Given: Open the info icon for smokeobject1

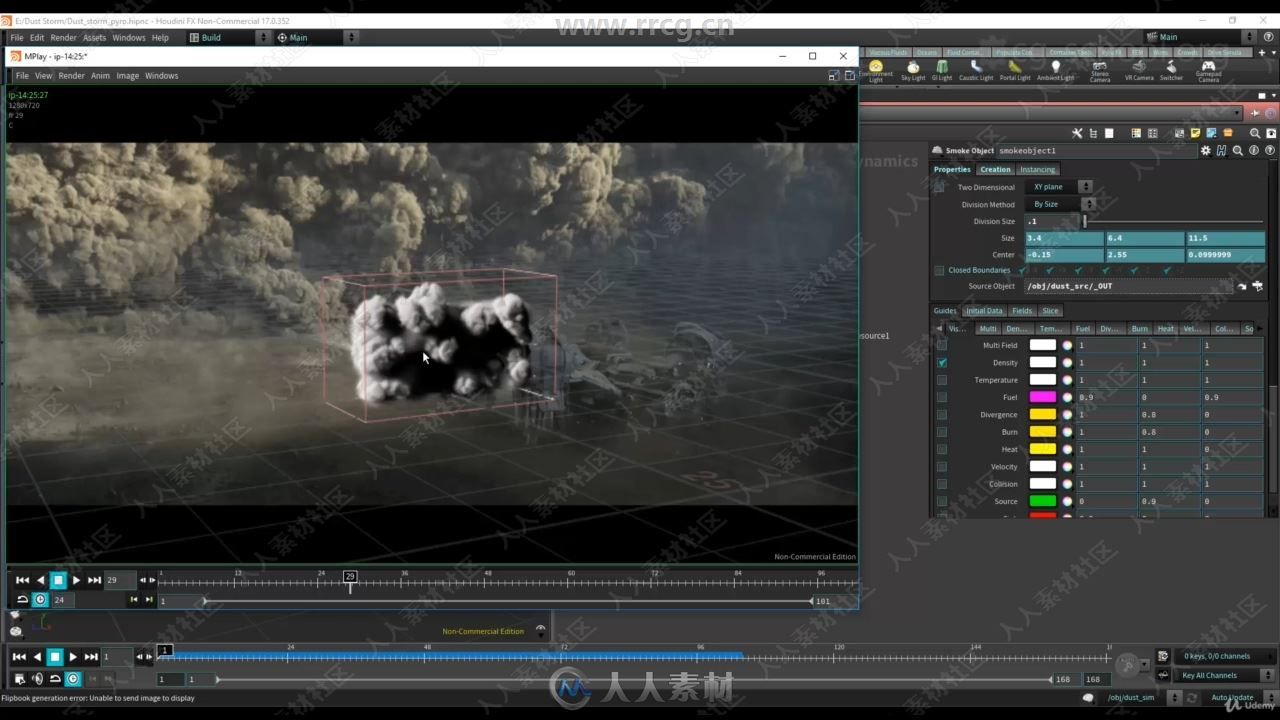Looking at the screenshot, I should click(1254, 151).
